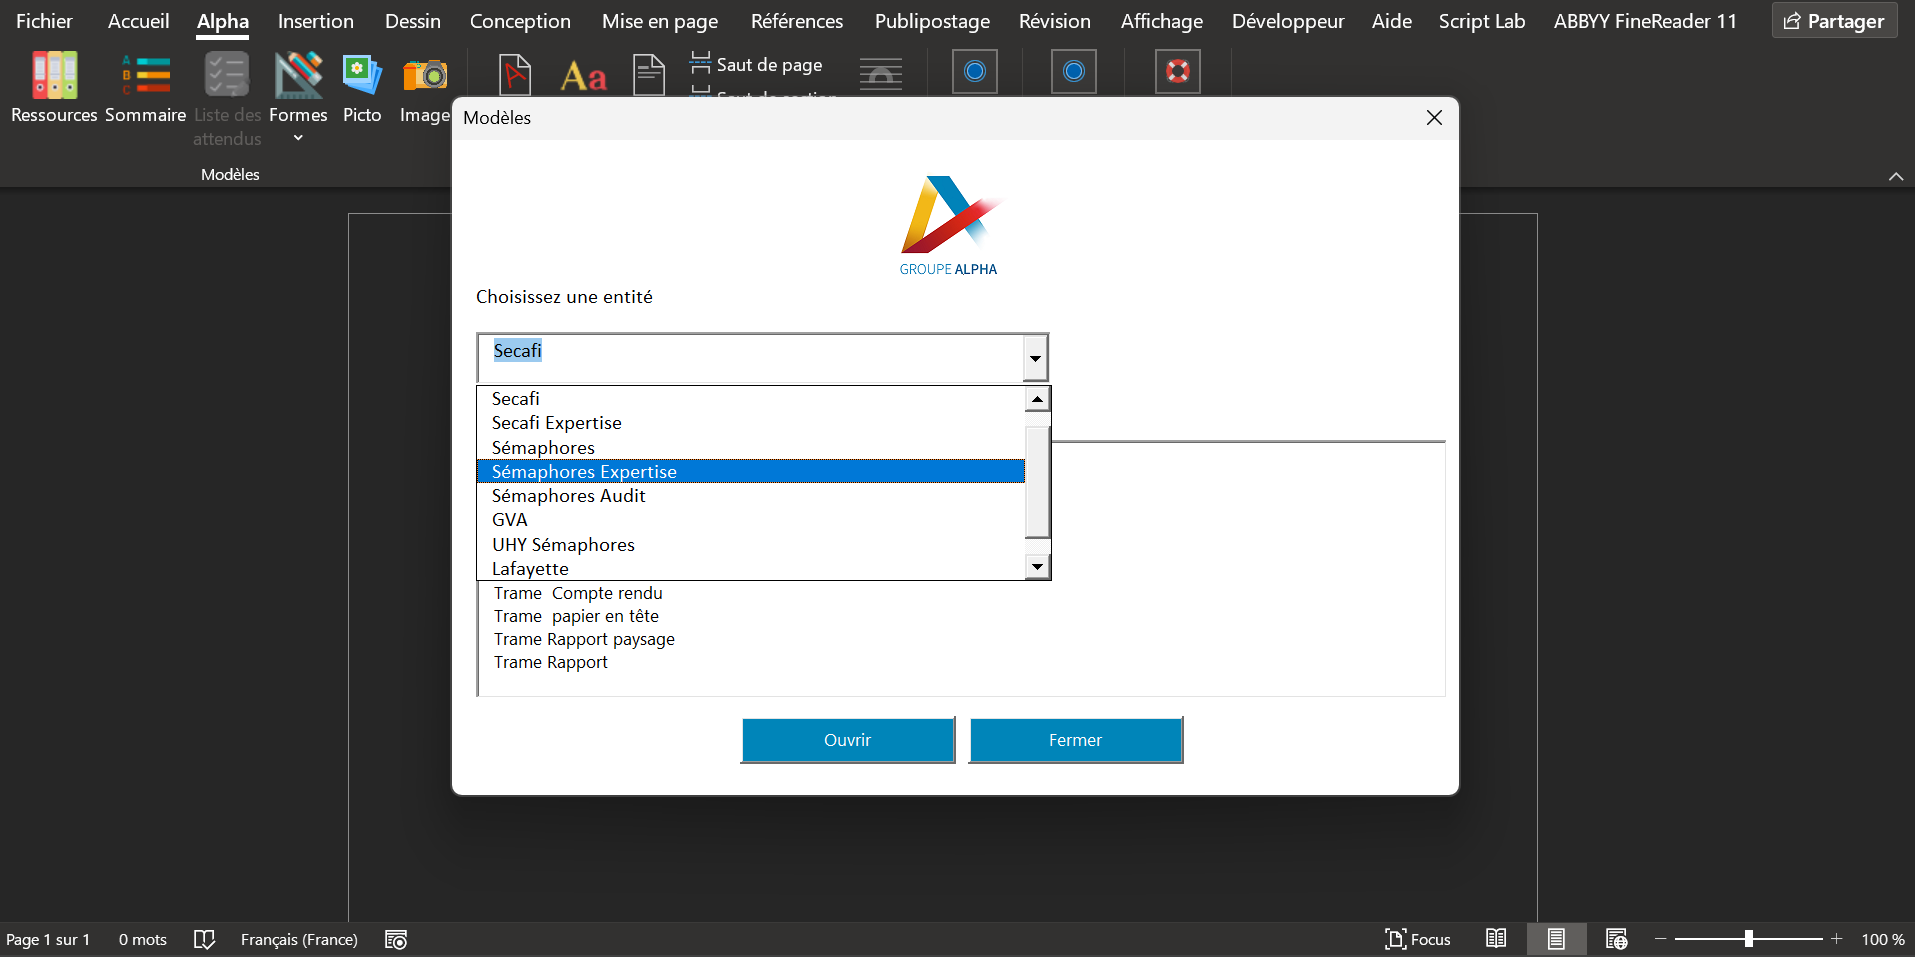
Task: Choose Secafi Expertise in the list
Action: [x=751, y=423]
